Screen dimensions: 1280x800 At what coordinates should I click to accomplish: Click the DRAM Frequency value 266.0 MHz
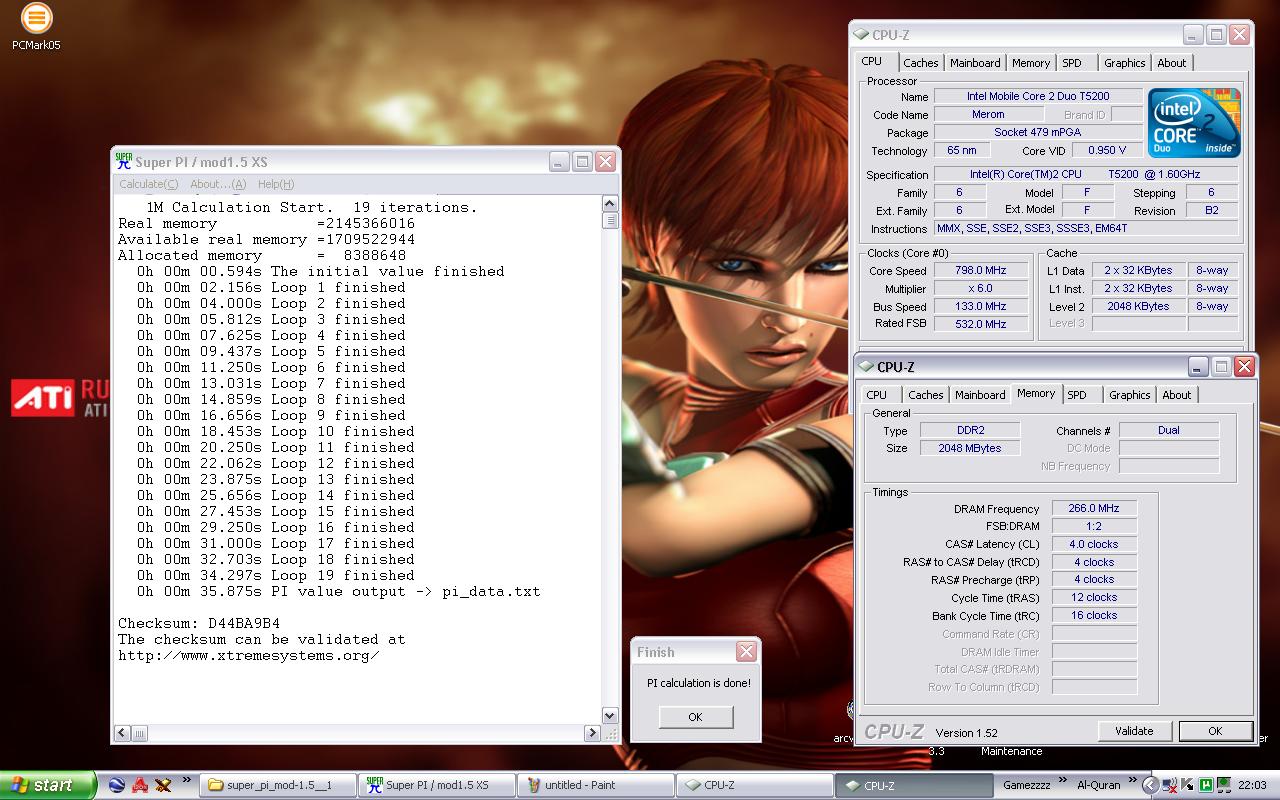click(x=1094, y=508)
